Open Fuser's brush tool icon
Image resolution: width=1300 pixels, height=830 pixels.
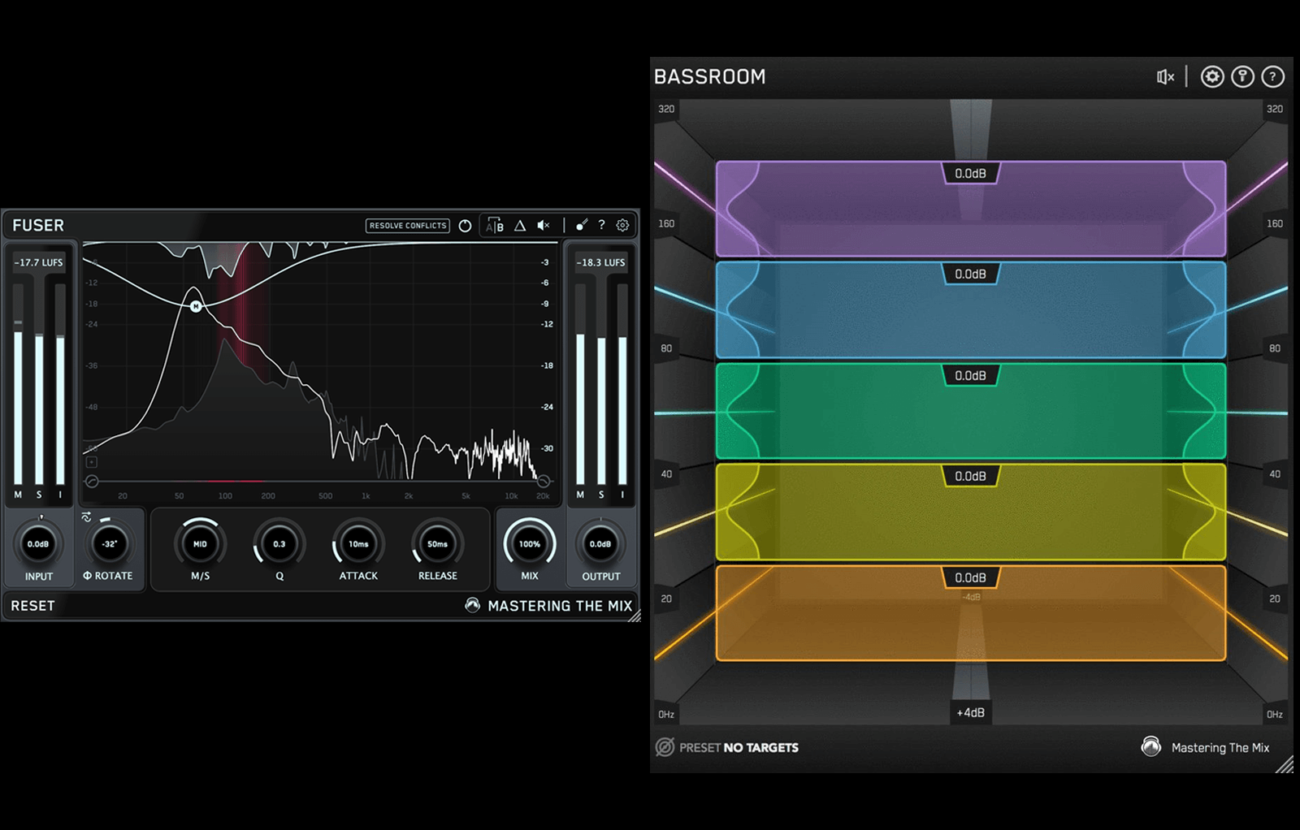581,226
